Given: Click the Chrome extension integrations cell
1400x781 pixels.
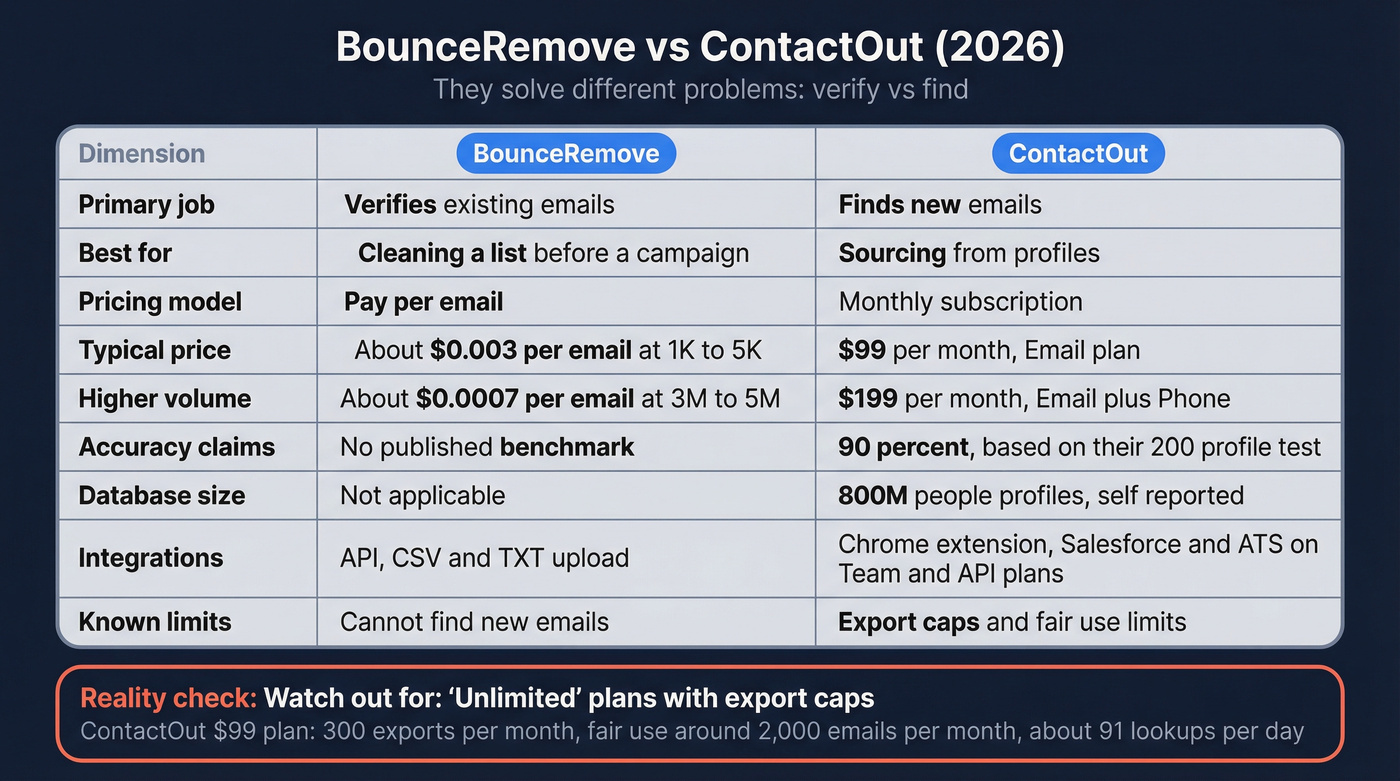Looking at the screenshot, I should 1078,558.
